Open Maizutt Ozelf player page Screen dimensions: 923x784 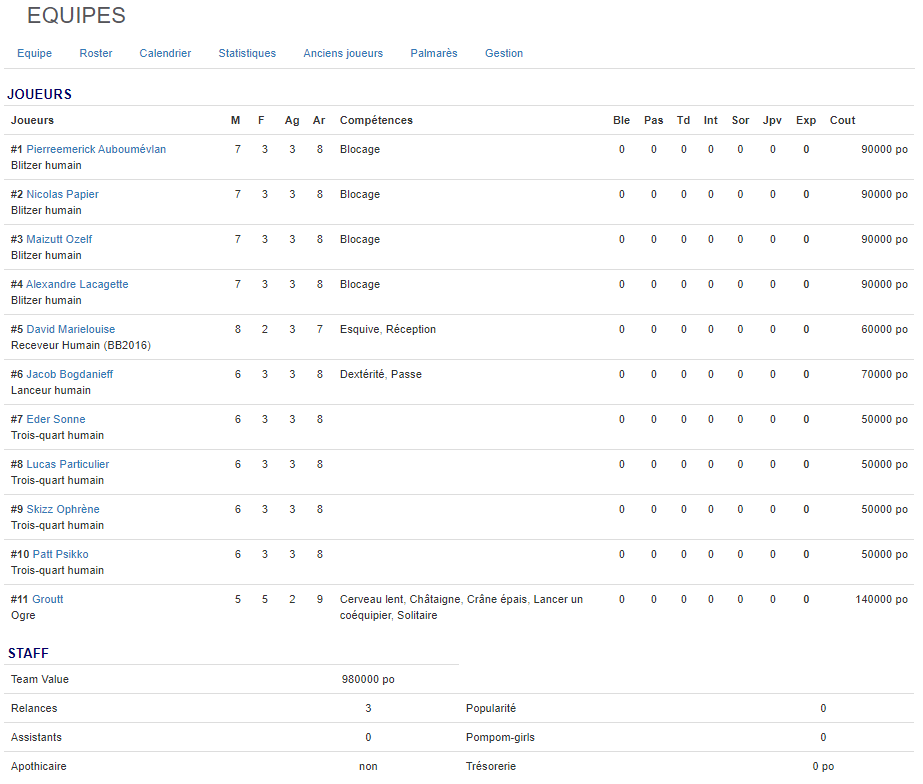[x=59, y=239]
